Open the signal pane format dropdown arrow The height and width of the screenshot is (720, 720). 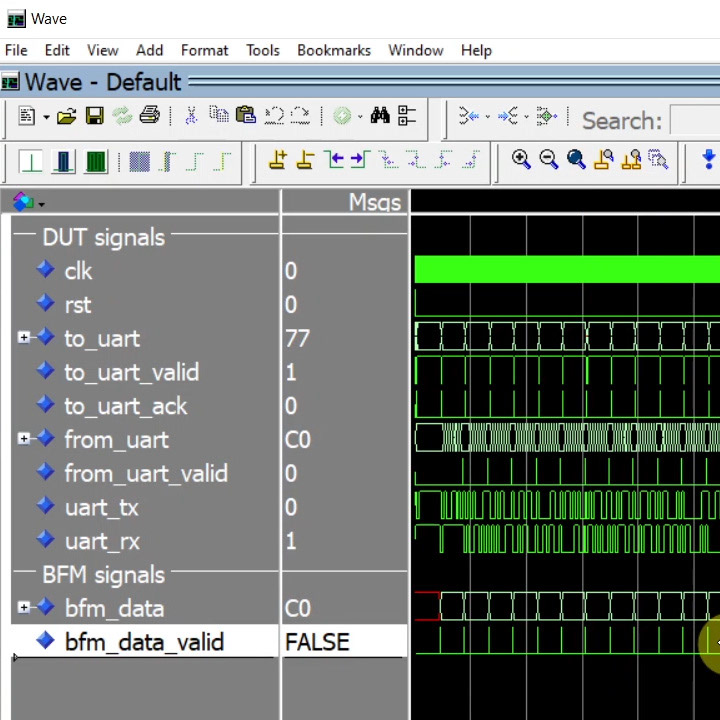pos(42,204)
